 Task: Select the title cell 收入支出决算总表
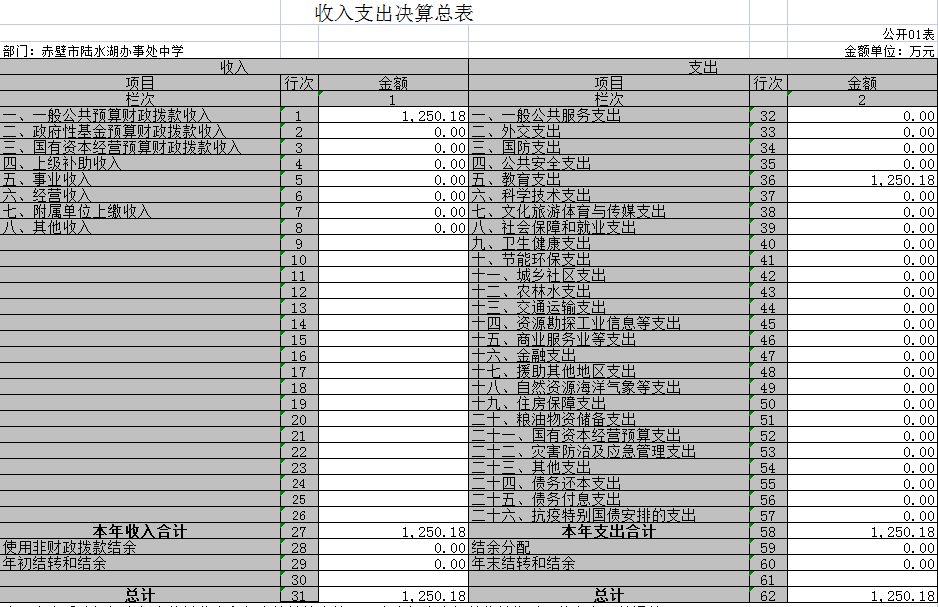[x=394, y=13]
